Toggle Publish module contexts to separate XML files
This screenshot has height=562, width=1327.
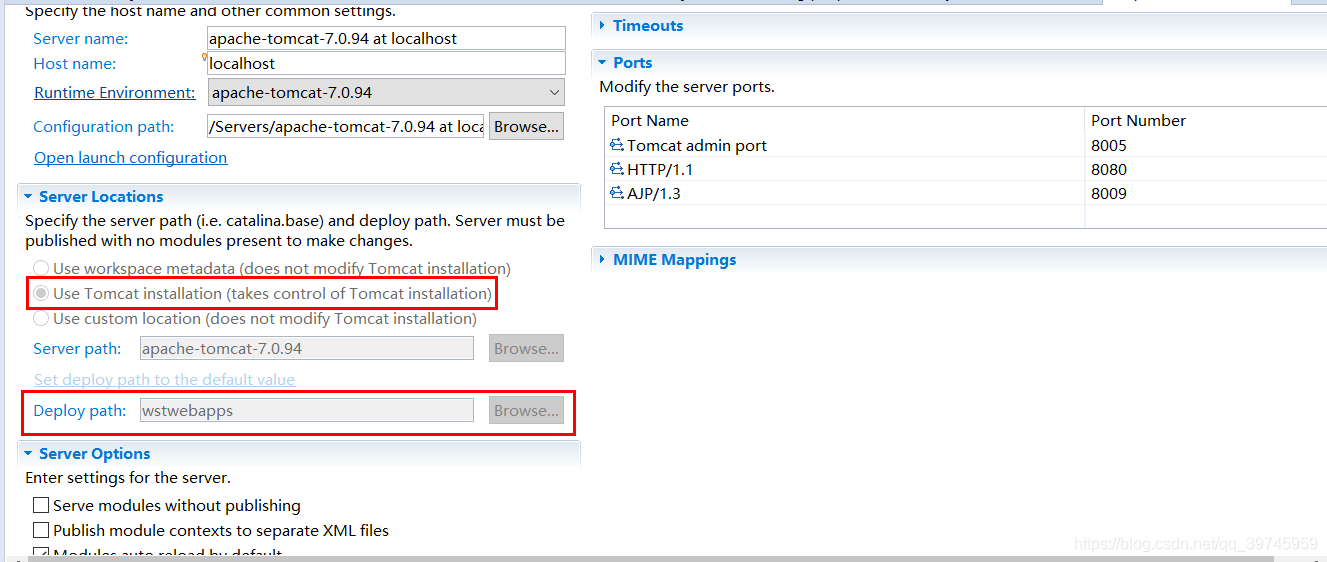pos(41,530)
